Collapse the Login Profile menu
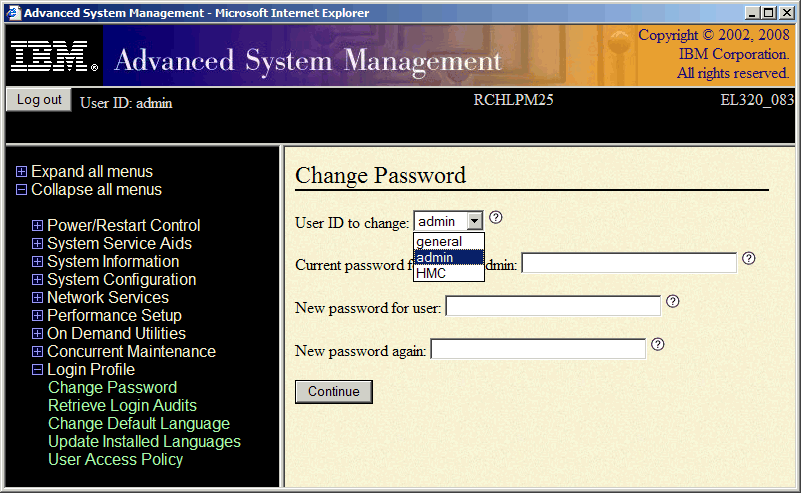The width and height of the screenshot is (801, 493). click(x=37, y=369)
